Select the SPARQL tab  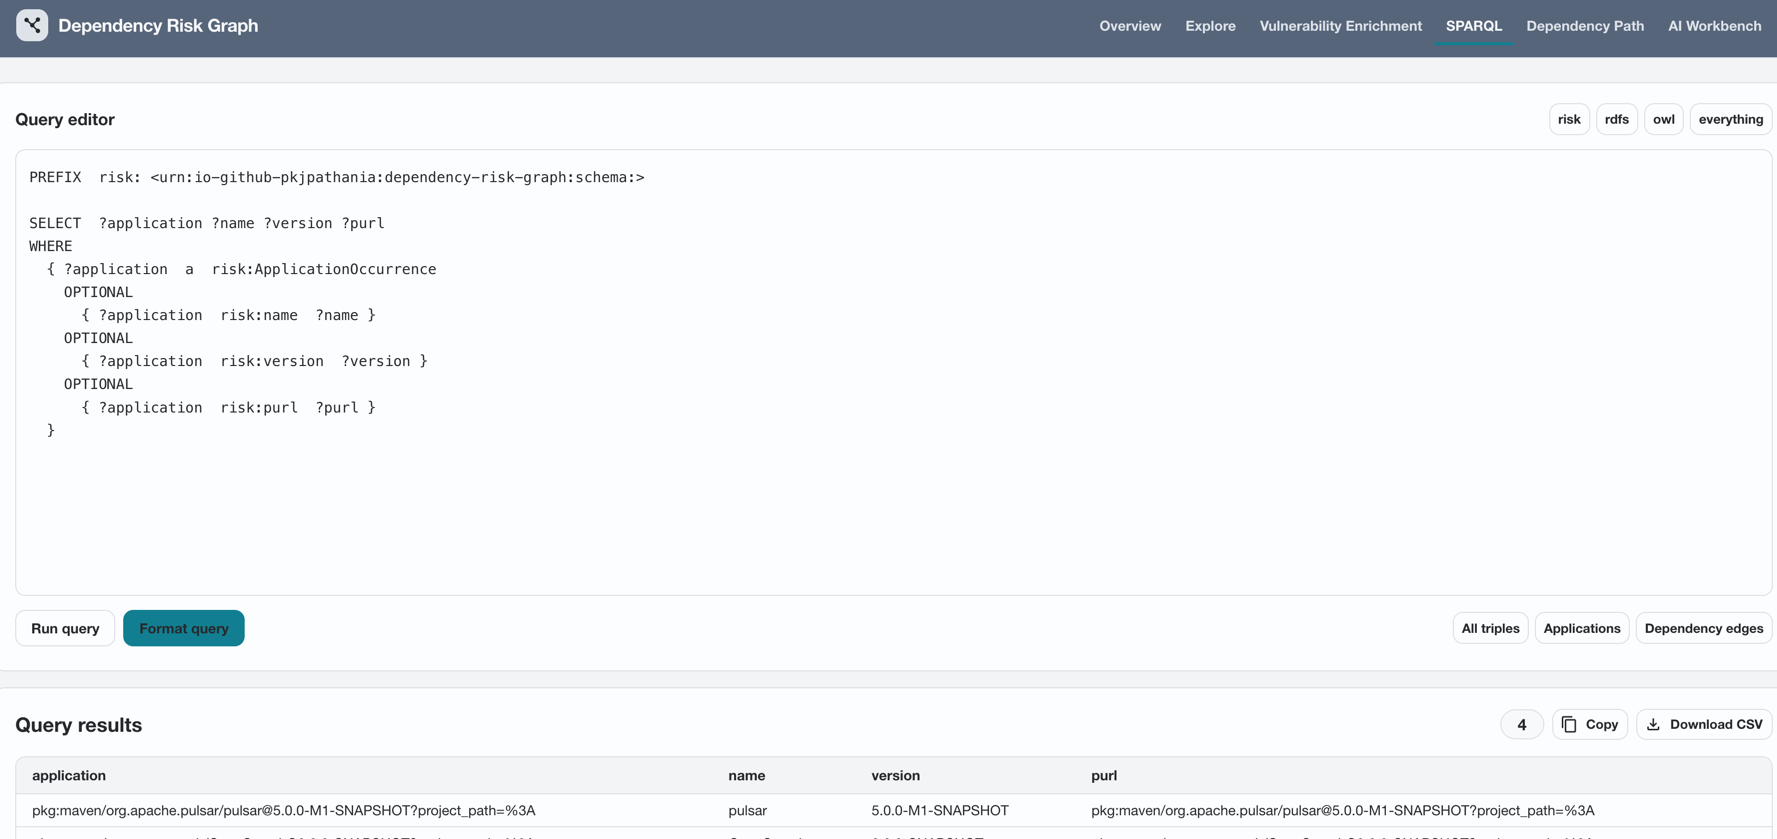pos(1474,26)
